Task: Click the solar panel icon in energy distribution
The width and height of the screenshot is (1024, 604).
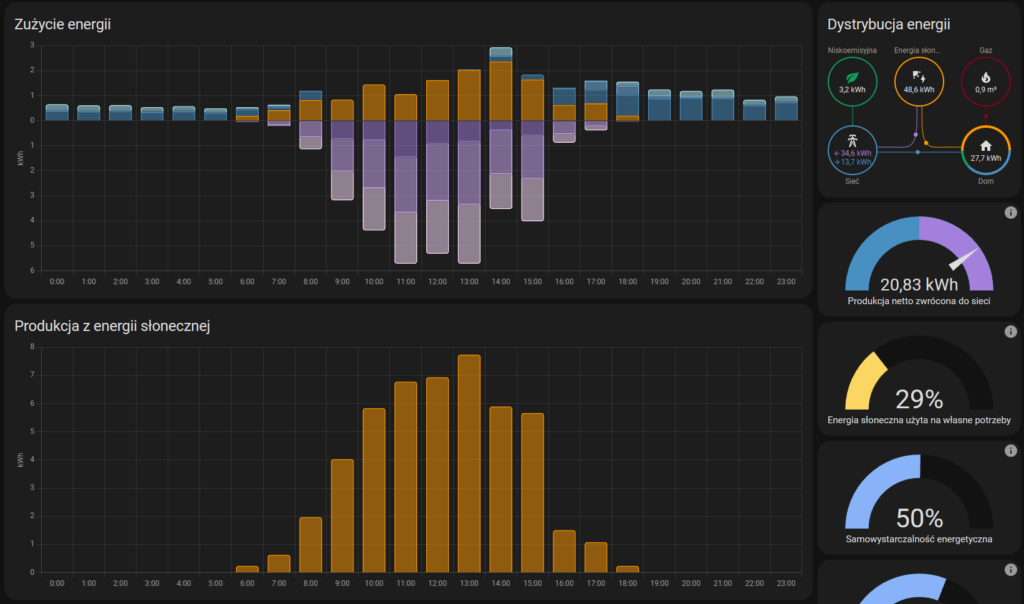Action: tap(918, 77)
